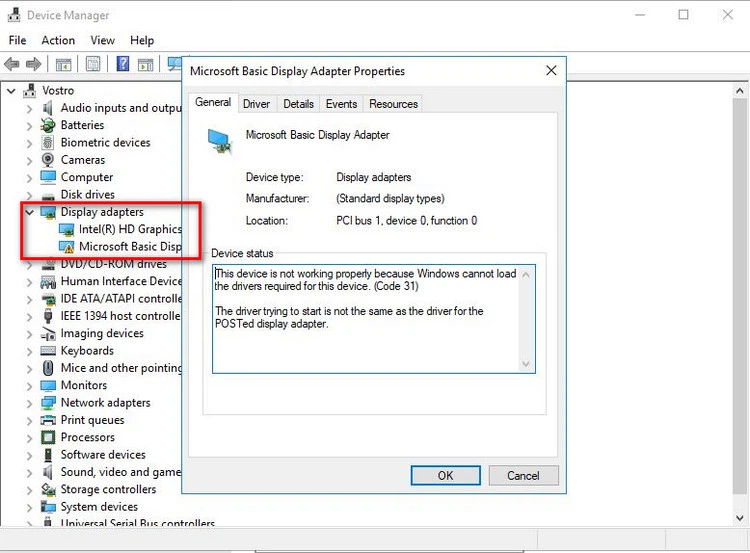This screenshot has width=750, height=553.
Task: Open the Action menu
Action: click(x=58, y=40)
